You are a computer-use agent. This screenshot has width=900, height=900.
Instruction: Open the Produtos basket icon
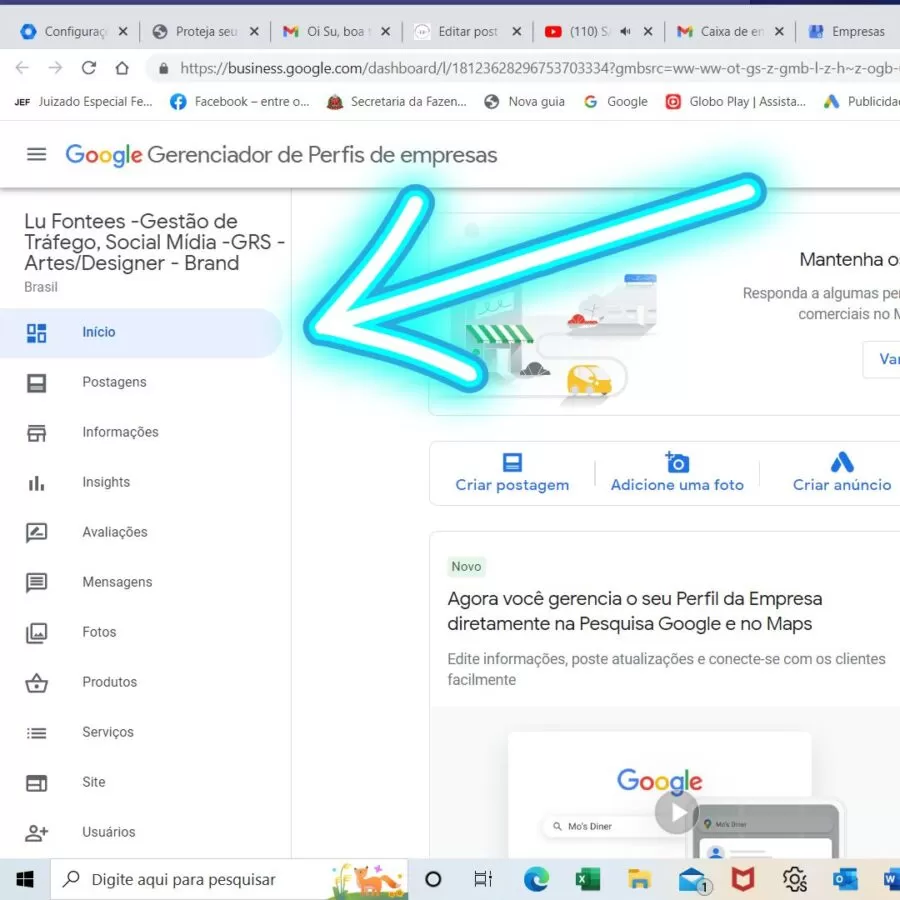click(36, 682)
